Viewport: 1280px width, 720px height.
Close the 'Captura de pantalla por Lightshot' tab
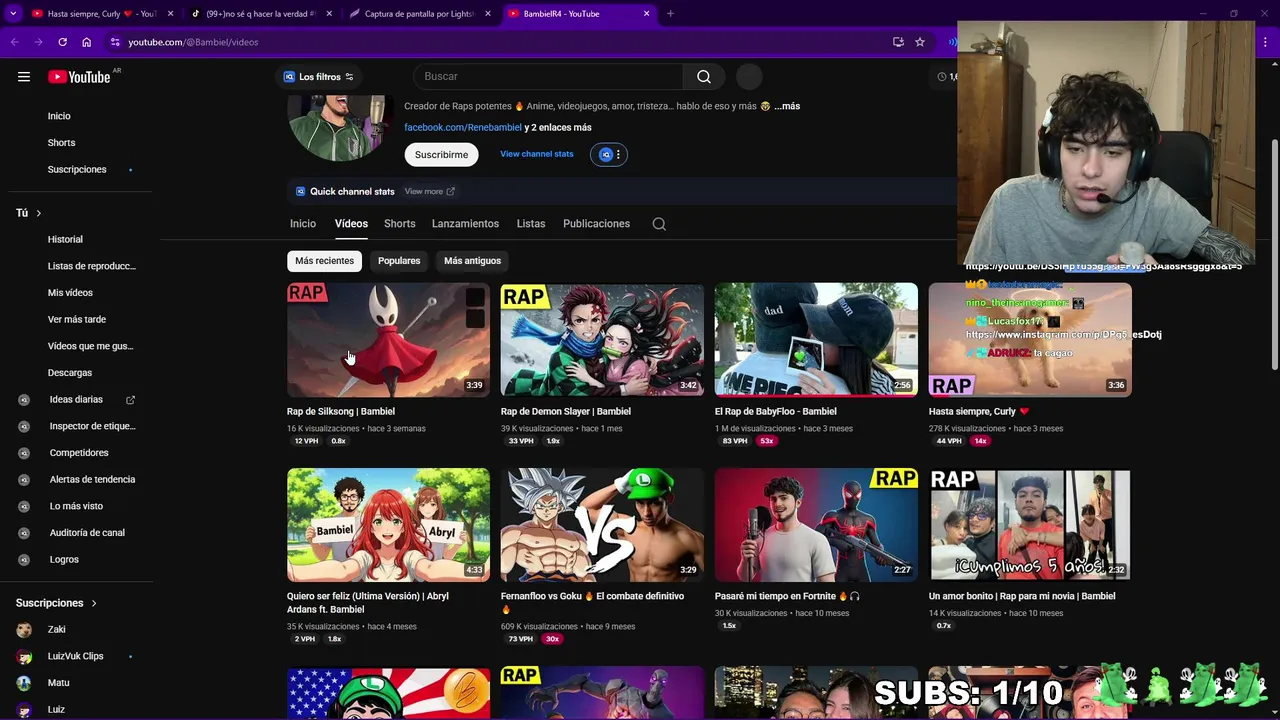pyautogui.click(x=488, y=14)
